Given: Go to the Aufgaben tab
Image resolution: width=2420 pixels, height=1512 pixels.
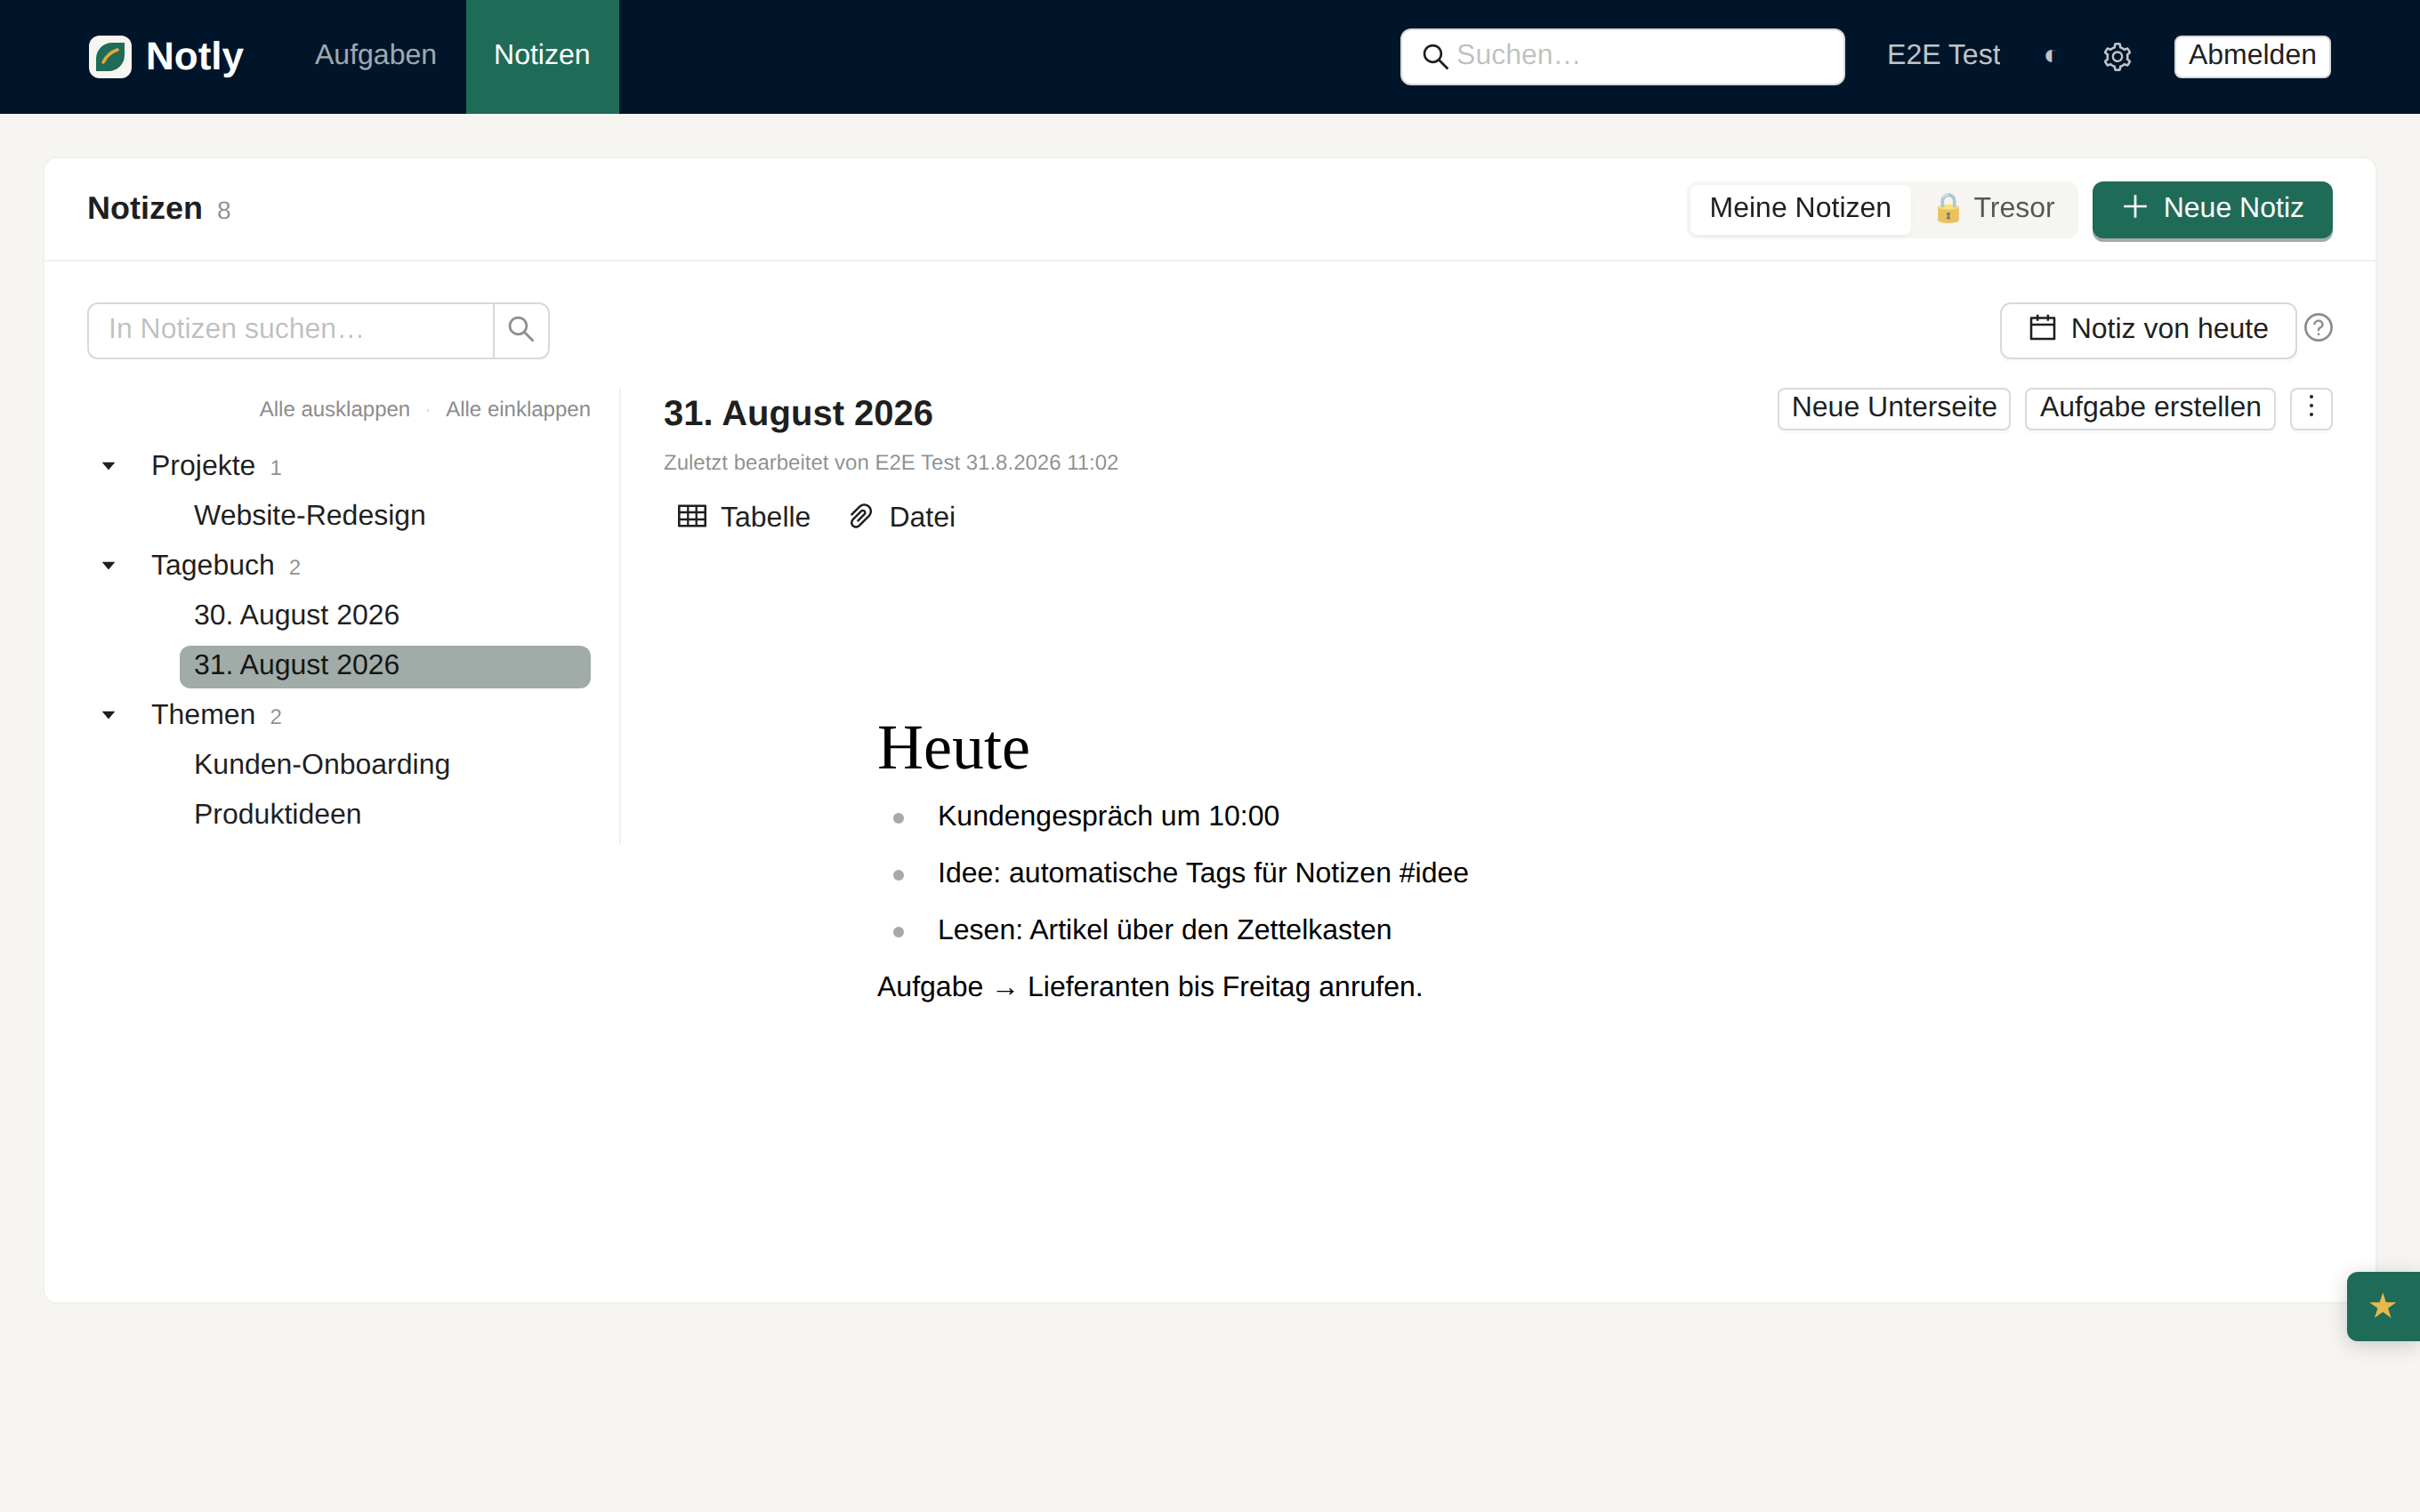Looking at the screenshot, I should pos(375,55).
